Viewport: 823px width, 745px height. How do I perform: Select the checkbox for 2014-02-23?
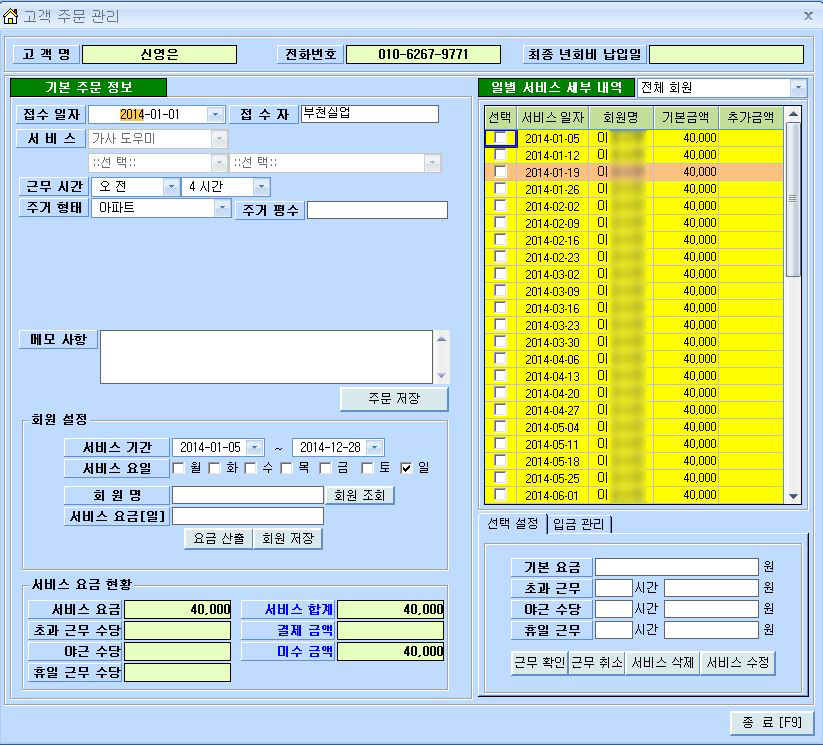coord(500,257)
